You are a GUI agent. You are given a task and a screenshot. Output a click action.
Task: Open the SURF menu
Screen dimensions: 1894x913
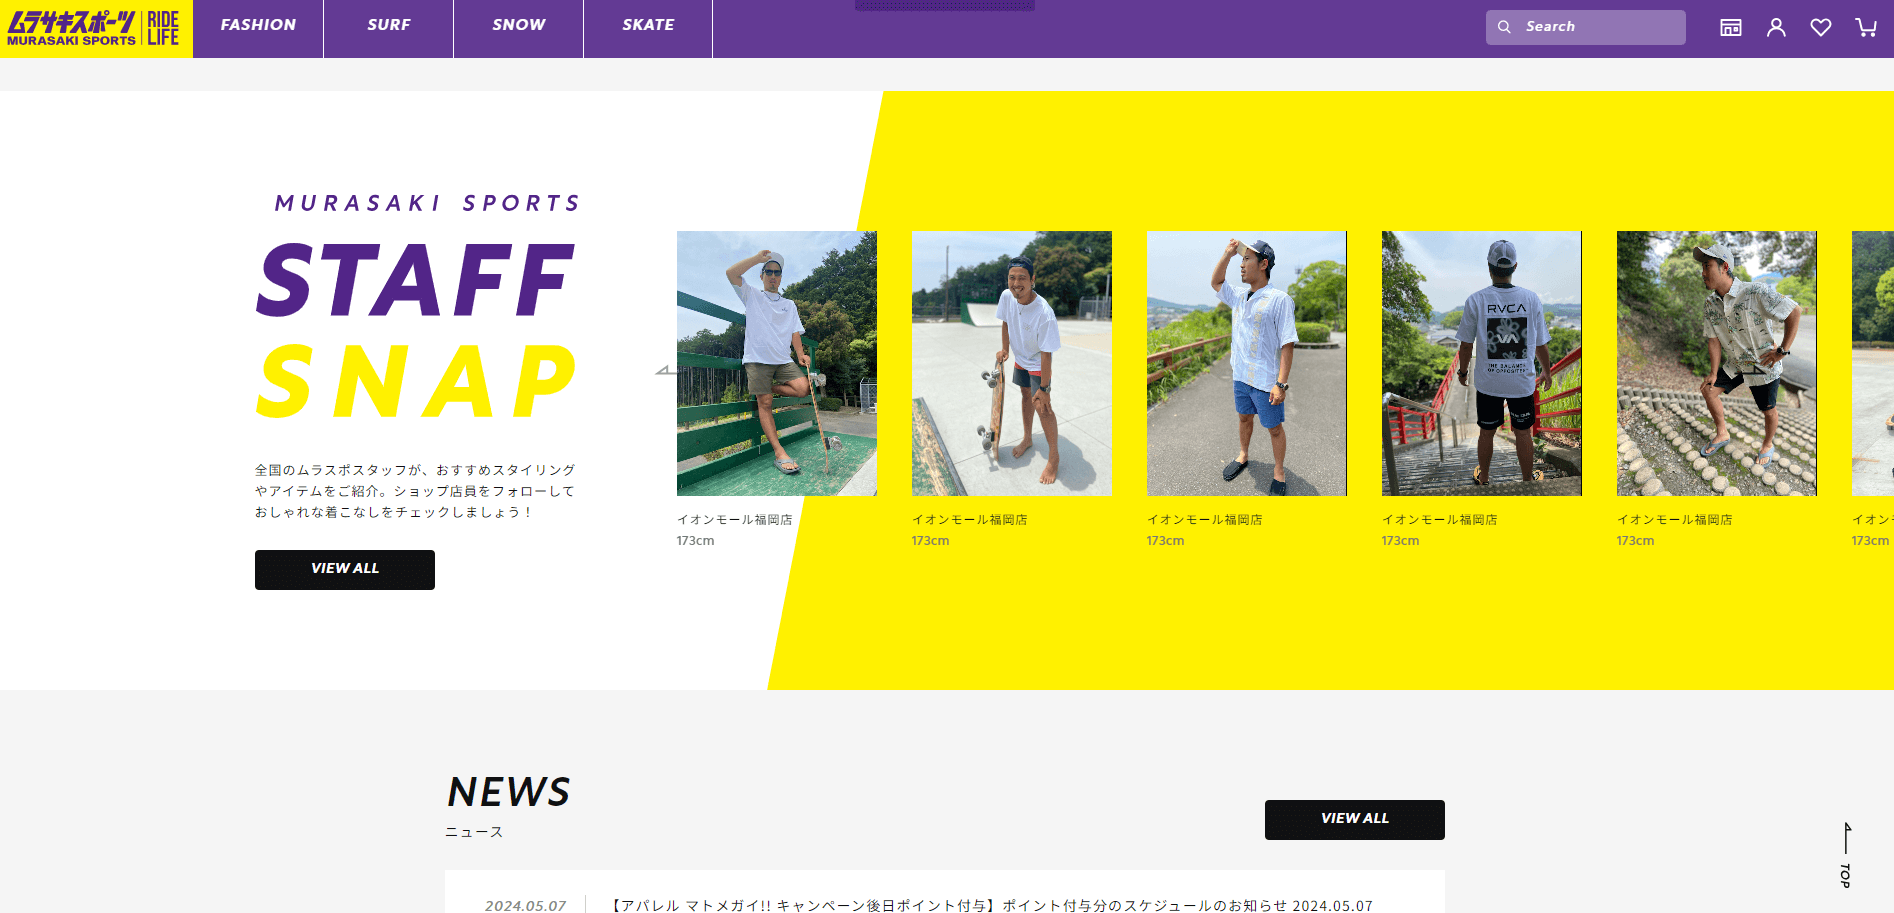(x=389, y=25)
